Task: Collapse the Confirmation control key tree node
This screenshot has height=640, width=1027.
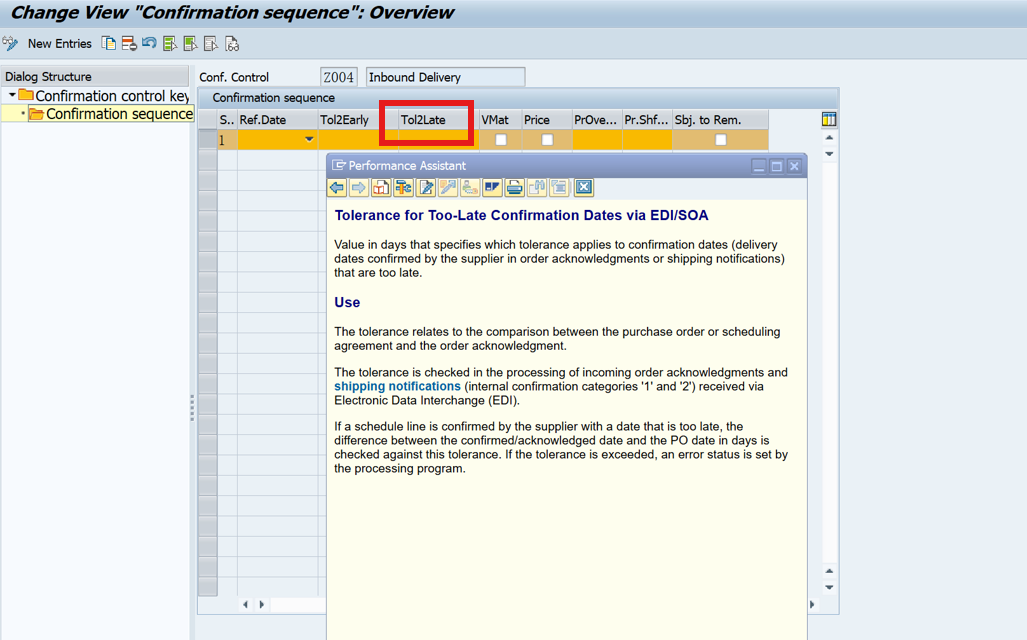Action: (x=12, y=96)
